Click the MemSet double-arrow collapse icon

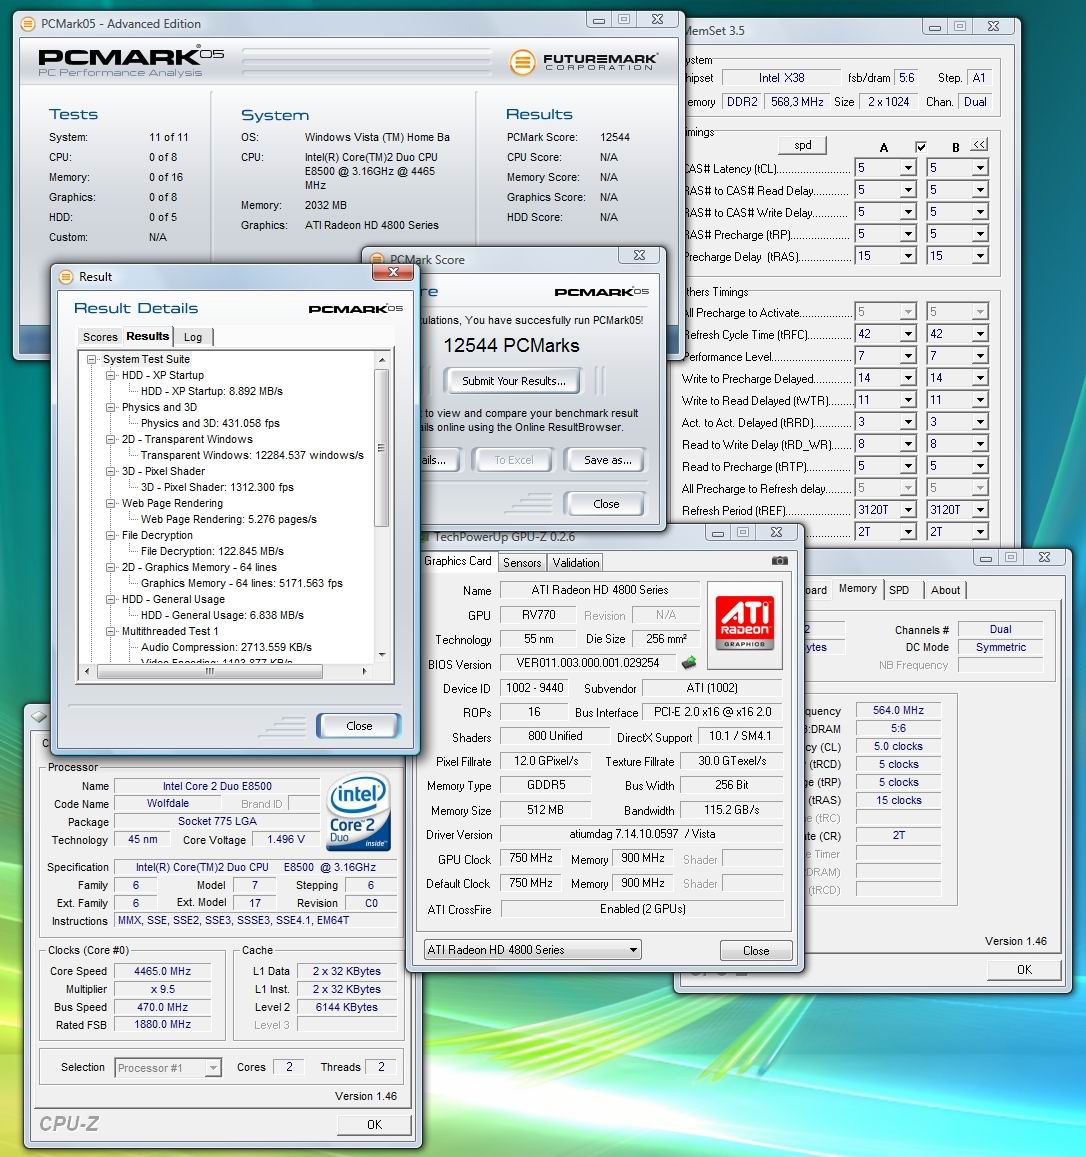click(x=979, y=145)
